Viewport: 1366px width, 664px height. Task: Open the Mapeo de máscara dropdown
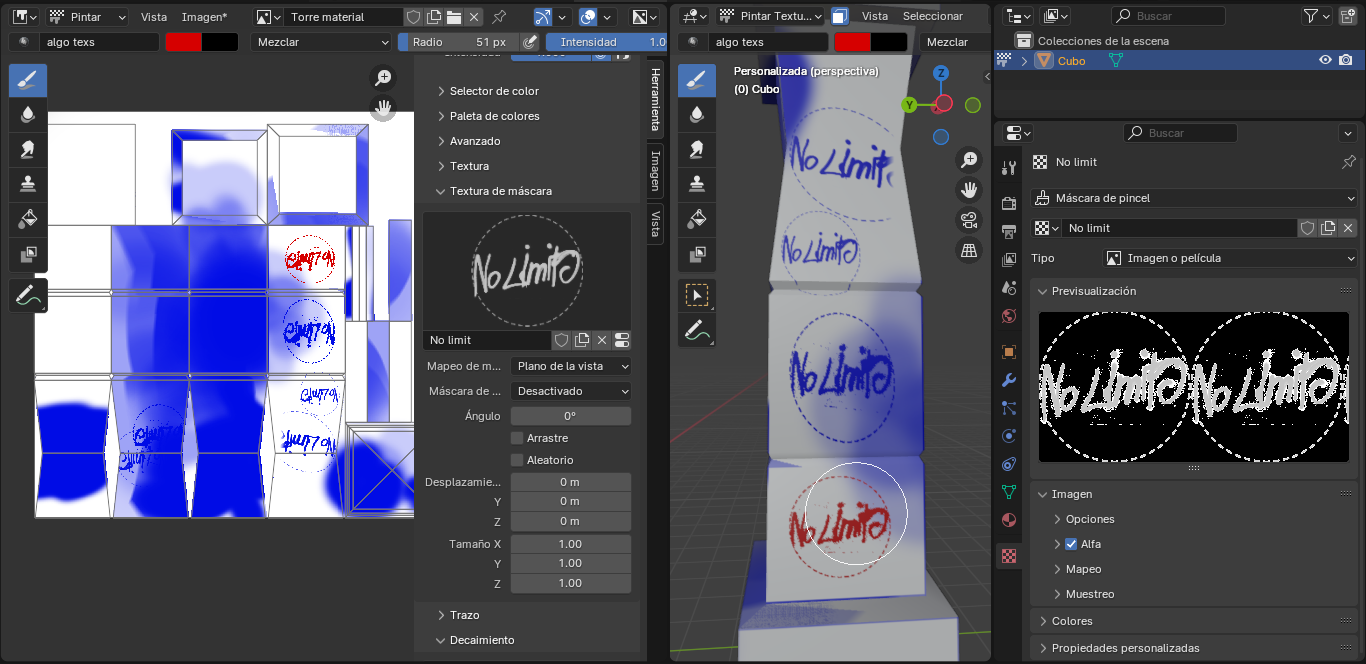click(571, 366)
